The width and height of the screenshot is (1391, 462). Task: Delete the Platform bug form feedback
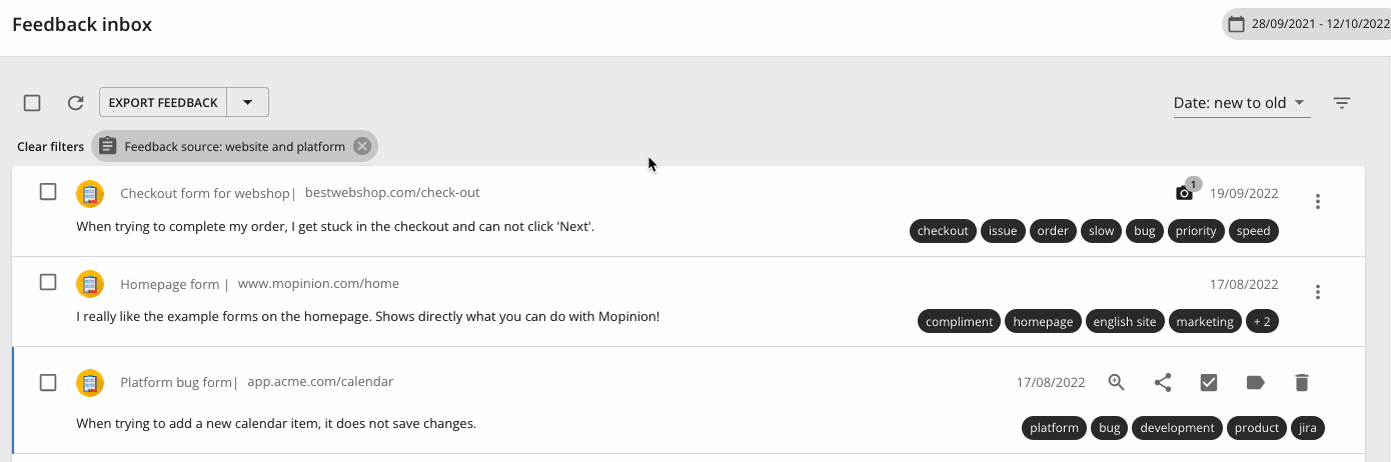click(x=1301, y=382)
